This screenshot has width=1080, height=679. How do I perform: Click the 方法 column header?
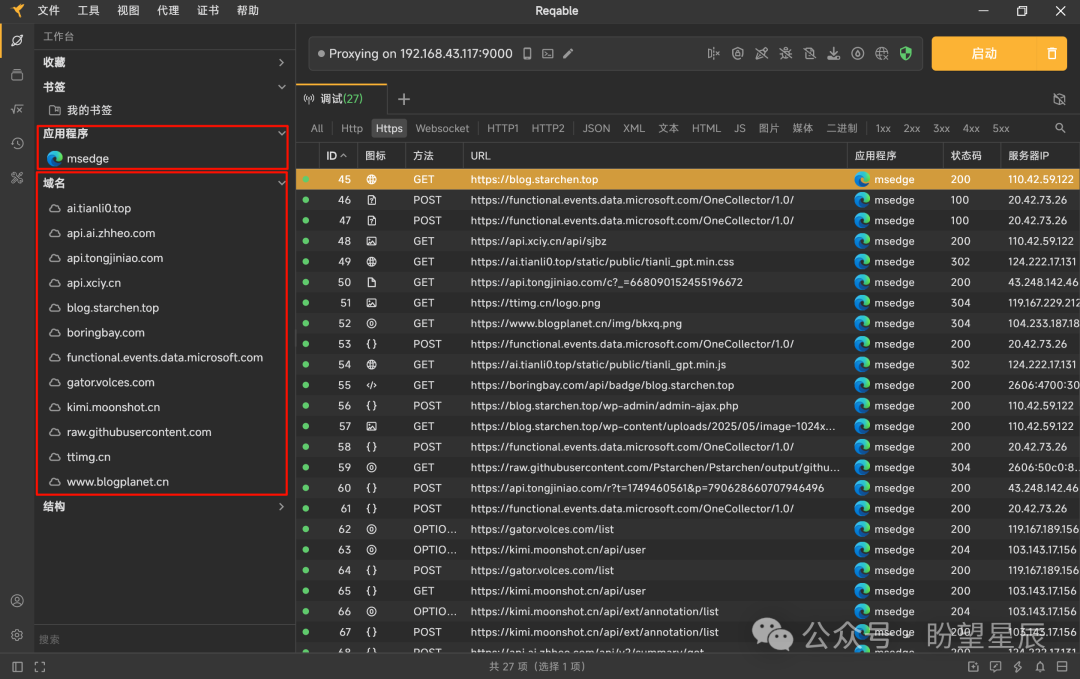coord(424,156)
